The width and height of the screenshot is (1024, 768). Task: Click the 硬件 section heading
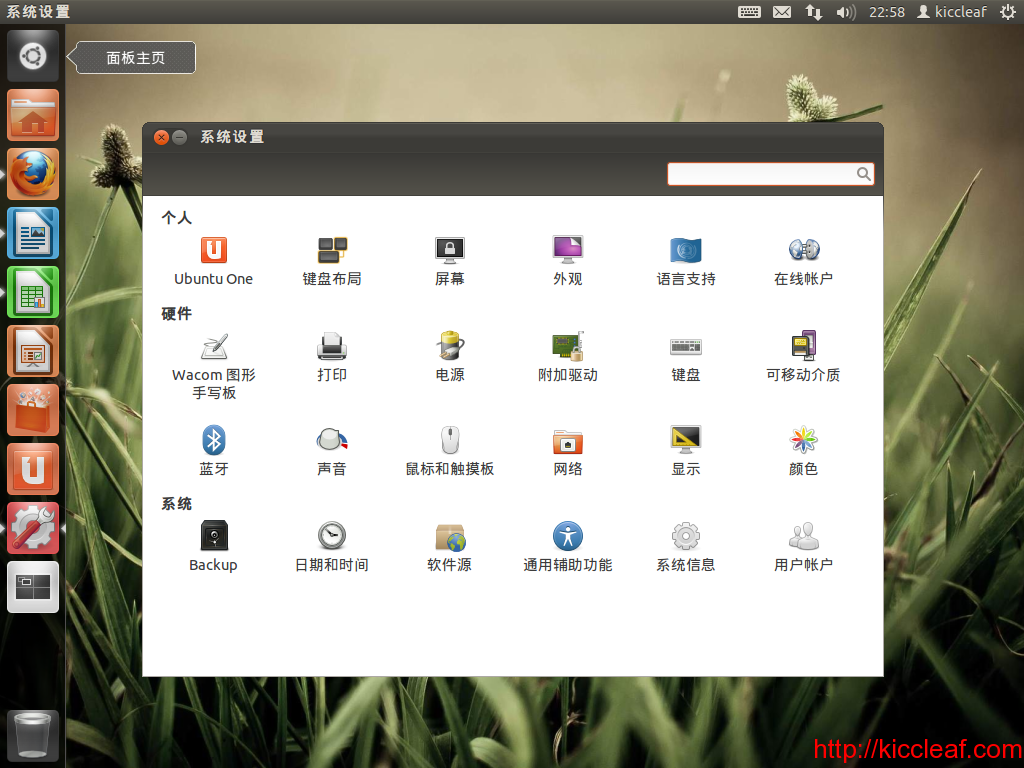pos(176,313)
